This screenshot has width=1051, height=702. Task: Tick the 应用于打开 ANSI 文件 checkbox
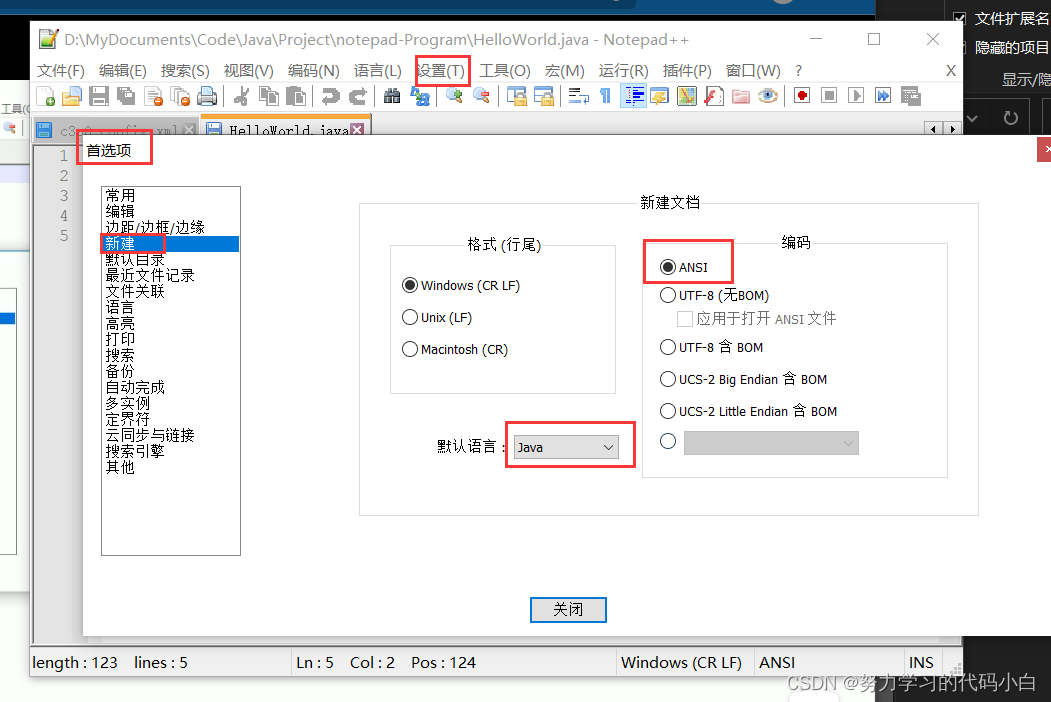click(684, 319)
